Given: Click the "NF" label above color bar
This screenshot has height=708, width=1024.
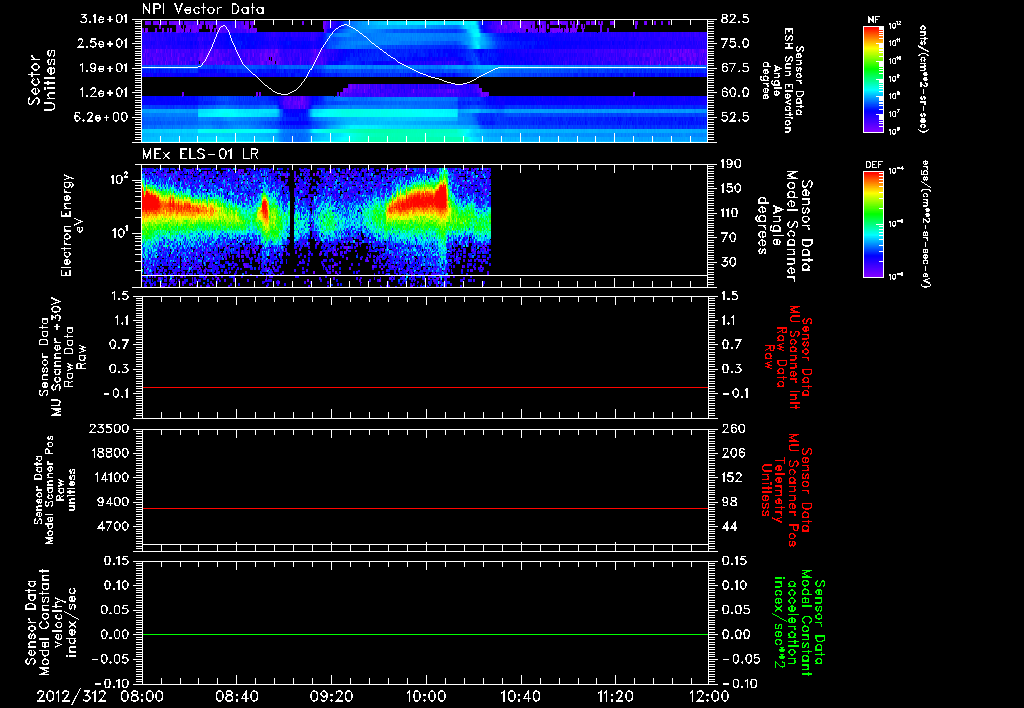Looking at the screenshot, I should 873,20.
